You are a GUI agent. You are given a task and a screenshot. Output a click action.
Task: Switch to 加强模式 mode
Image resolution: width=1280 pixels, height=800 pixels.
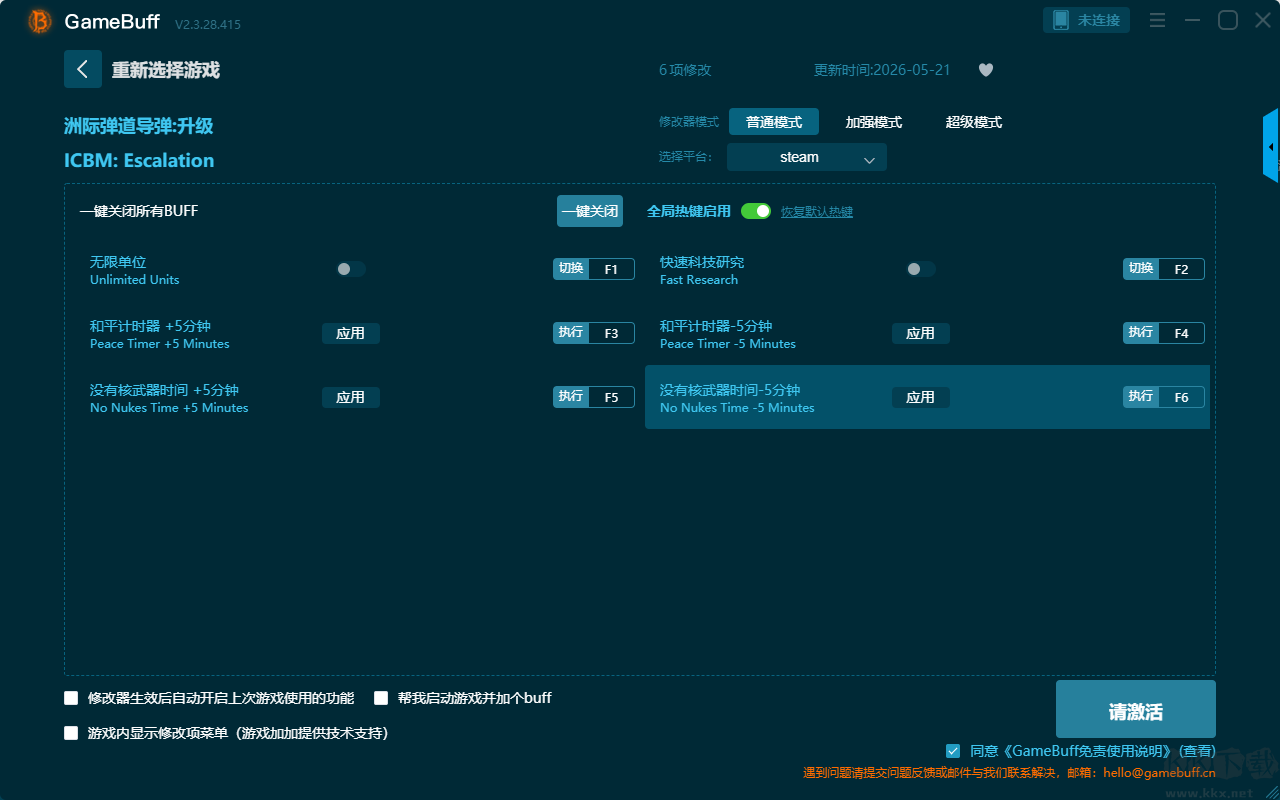[x=874, y=122]
